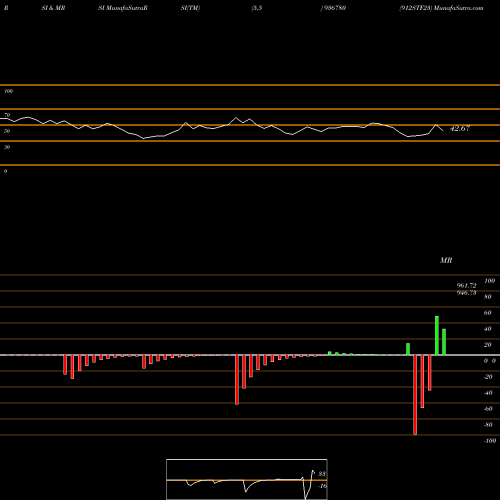Select the 961.72 value near MR panel
Screen dimensions: 500x500
[x=466, y=286]
